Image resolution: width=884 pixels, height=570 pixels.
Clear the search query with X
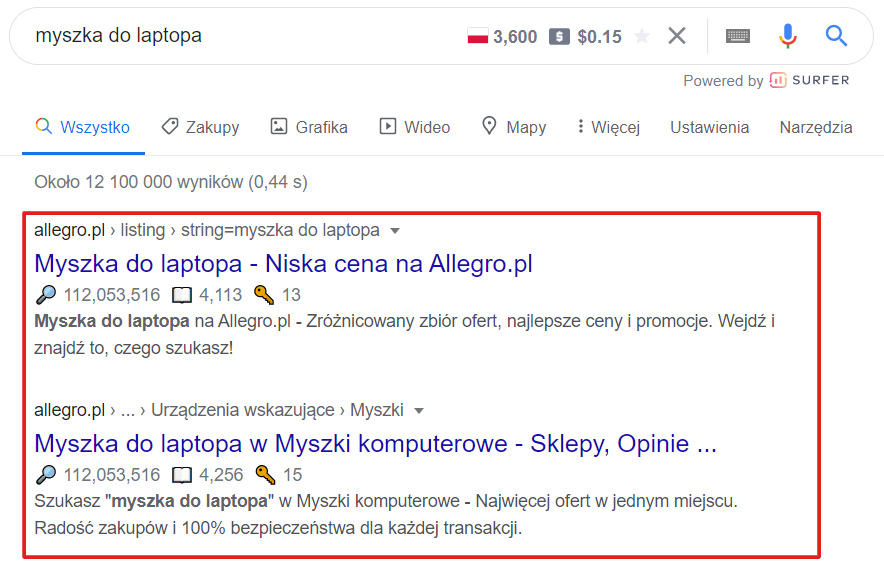677,36
